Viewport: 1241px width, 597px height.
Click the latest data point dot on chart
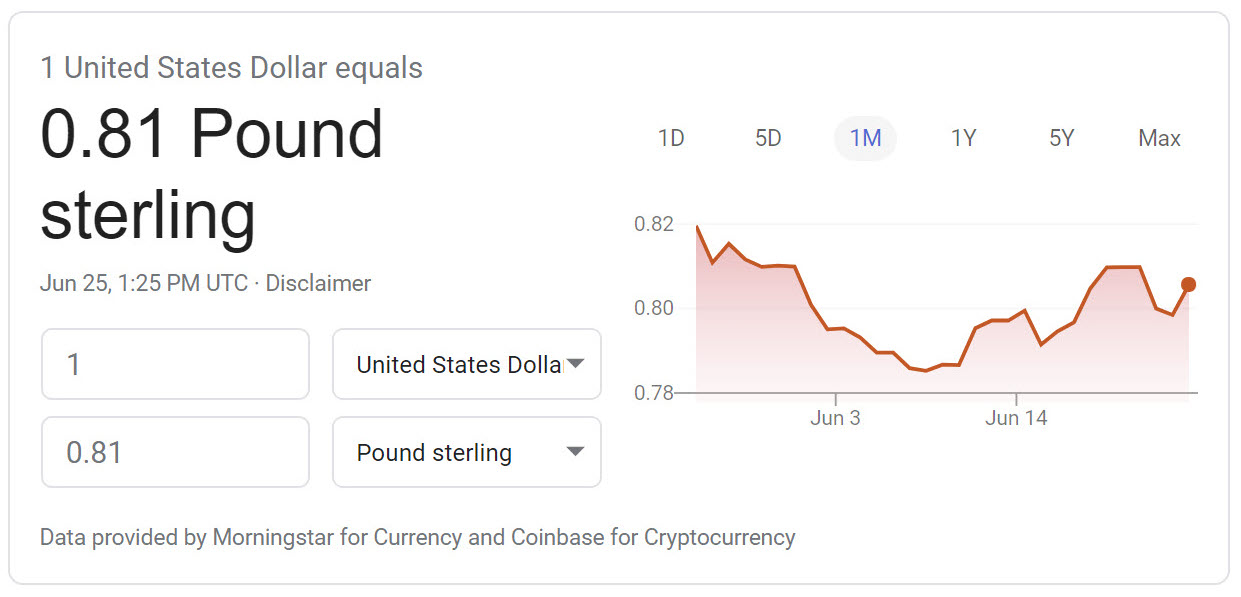[x=1188, y=285]
